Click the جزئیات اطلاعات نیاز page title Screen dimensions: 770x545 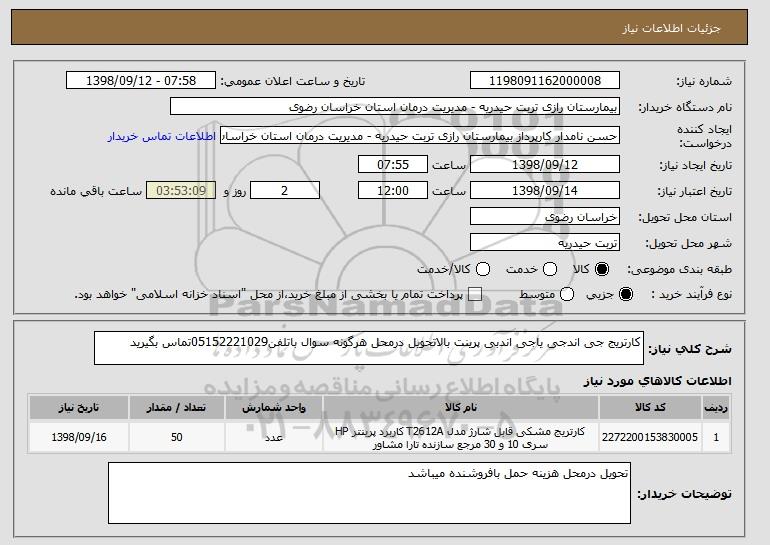671,28
